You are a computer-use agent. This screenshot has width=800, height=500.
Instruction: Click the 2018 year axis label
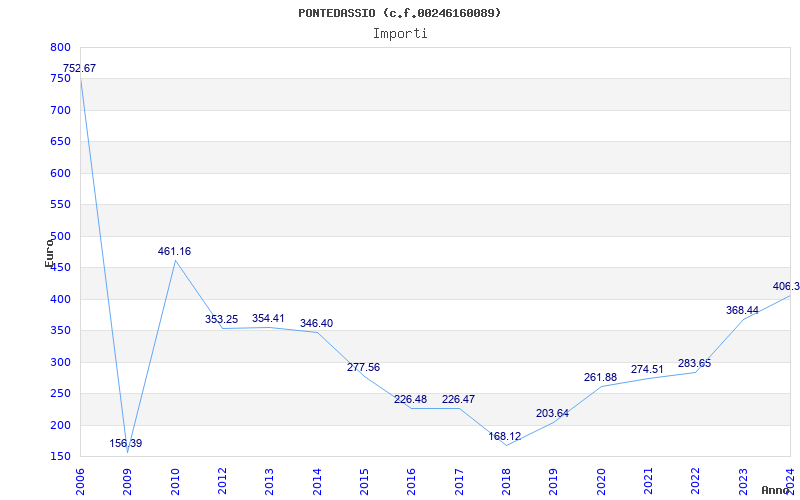506,480
